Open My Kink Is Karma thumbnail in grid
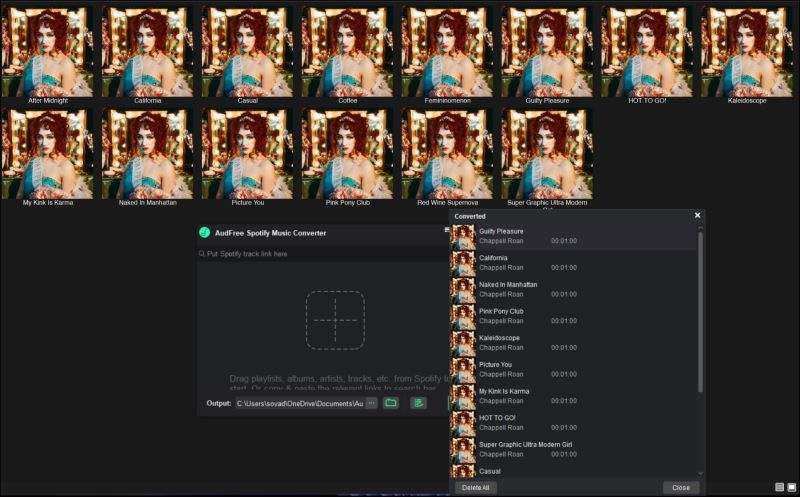The height and width of the screenshot is (497, 800). 47,154
